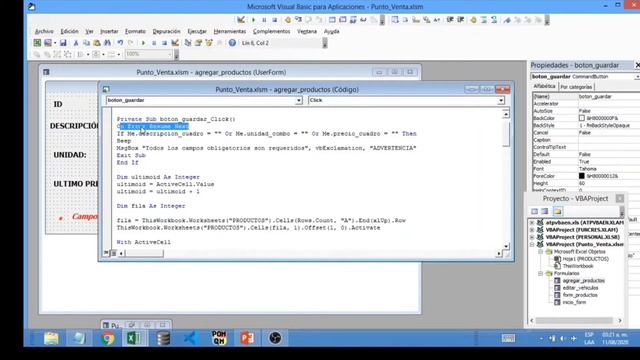Click the Design Mode icon in Debug toolbar
640x360 pixels.
point(241,20)
